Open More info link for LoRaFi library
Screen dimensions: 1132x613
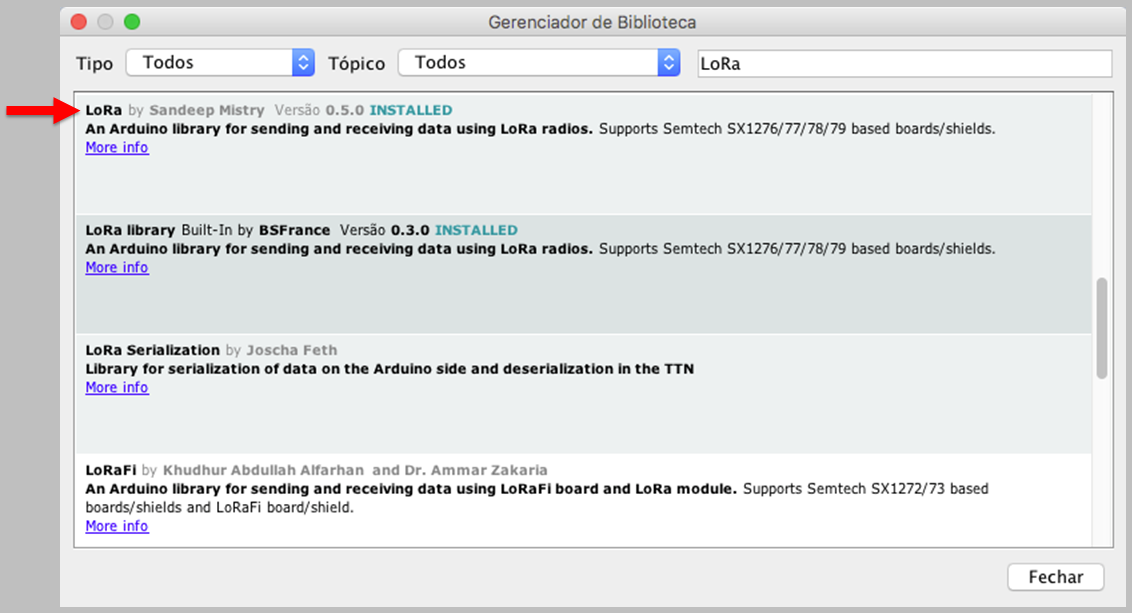(x=117, y=526)
